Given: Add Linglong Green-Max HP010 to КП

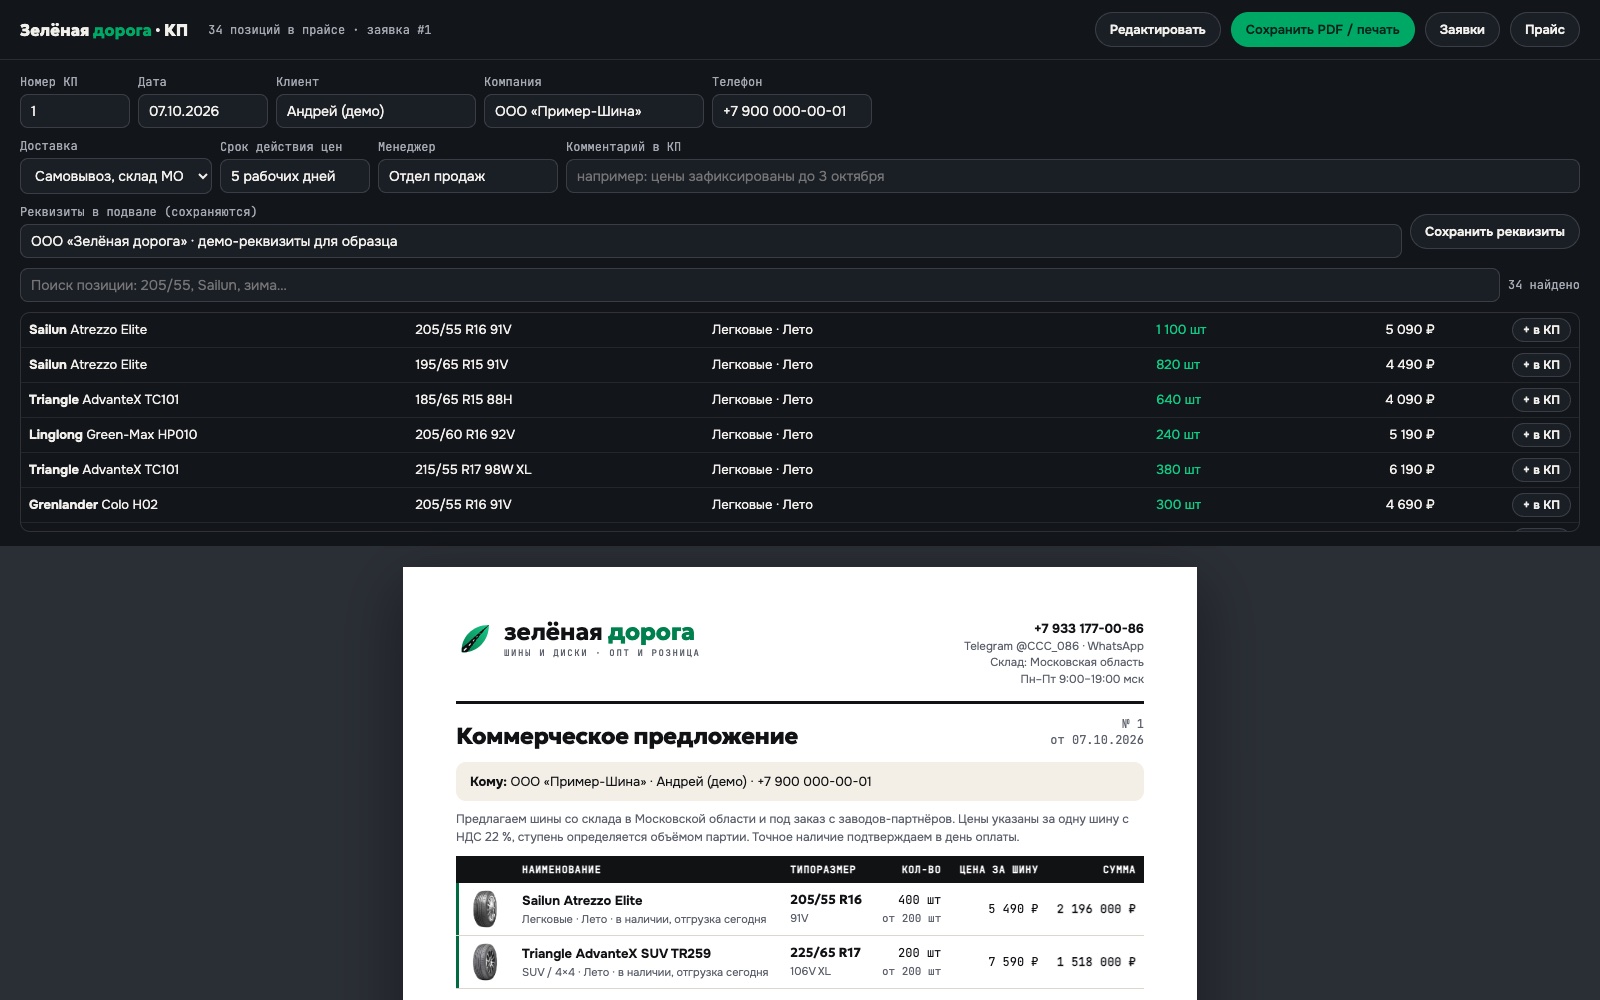Looking at the screenshot, I should pyautogui.click(x=1541, y=435).
